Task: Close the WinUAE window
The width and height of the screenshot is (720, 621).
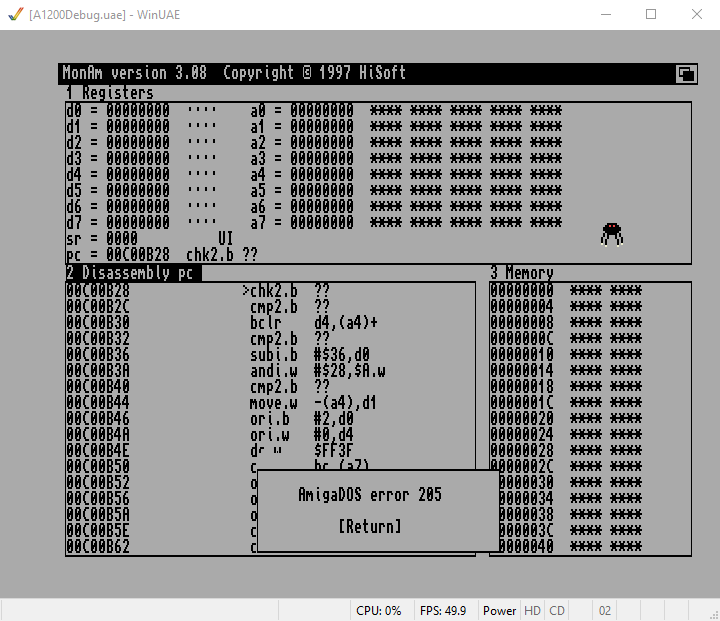Action: [697, 14]
